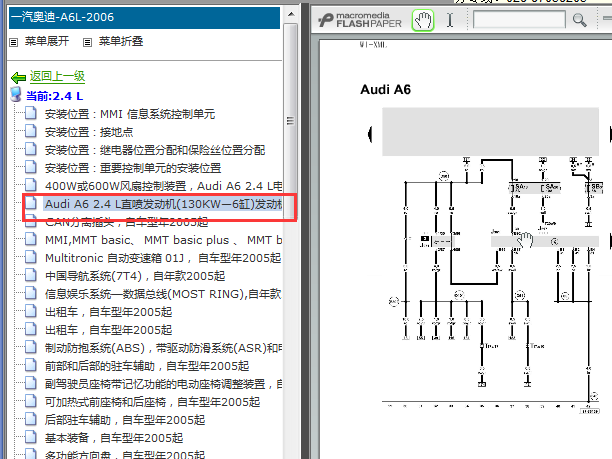Open 安装位置：继电器位置分配和保险丝位置分配
This screenshot has width=612, height=459.
point(155,150)
